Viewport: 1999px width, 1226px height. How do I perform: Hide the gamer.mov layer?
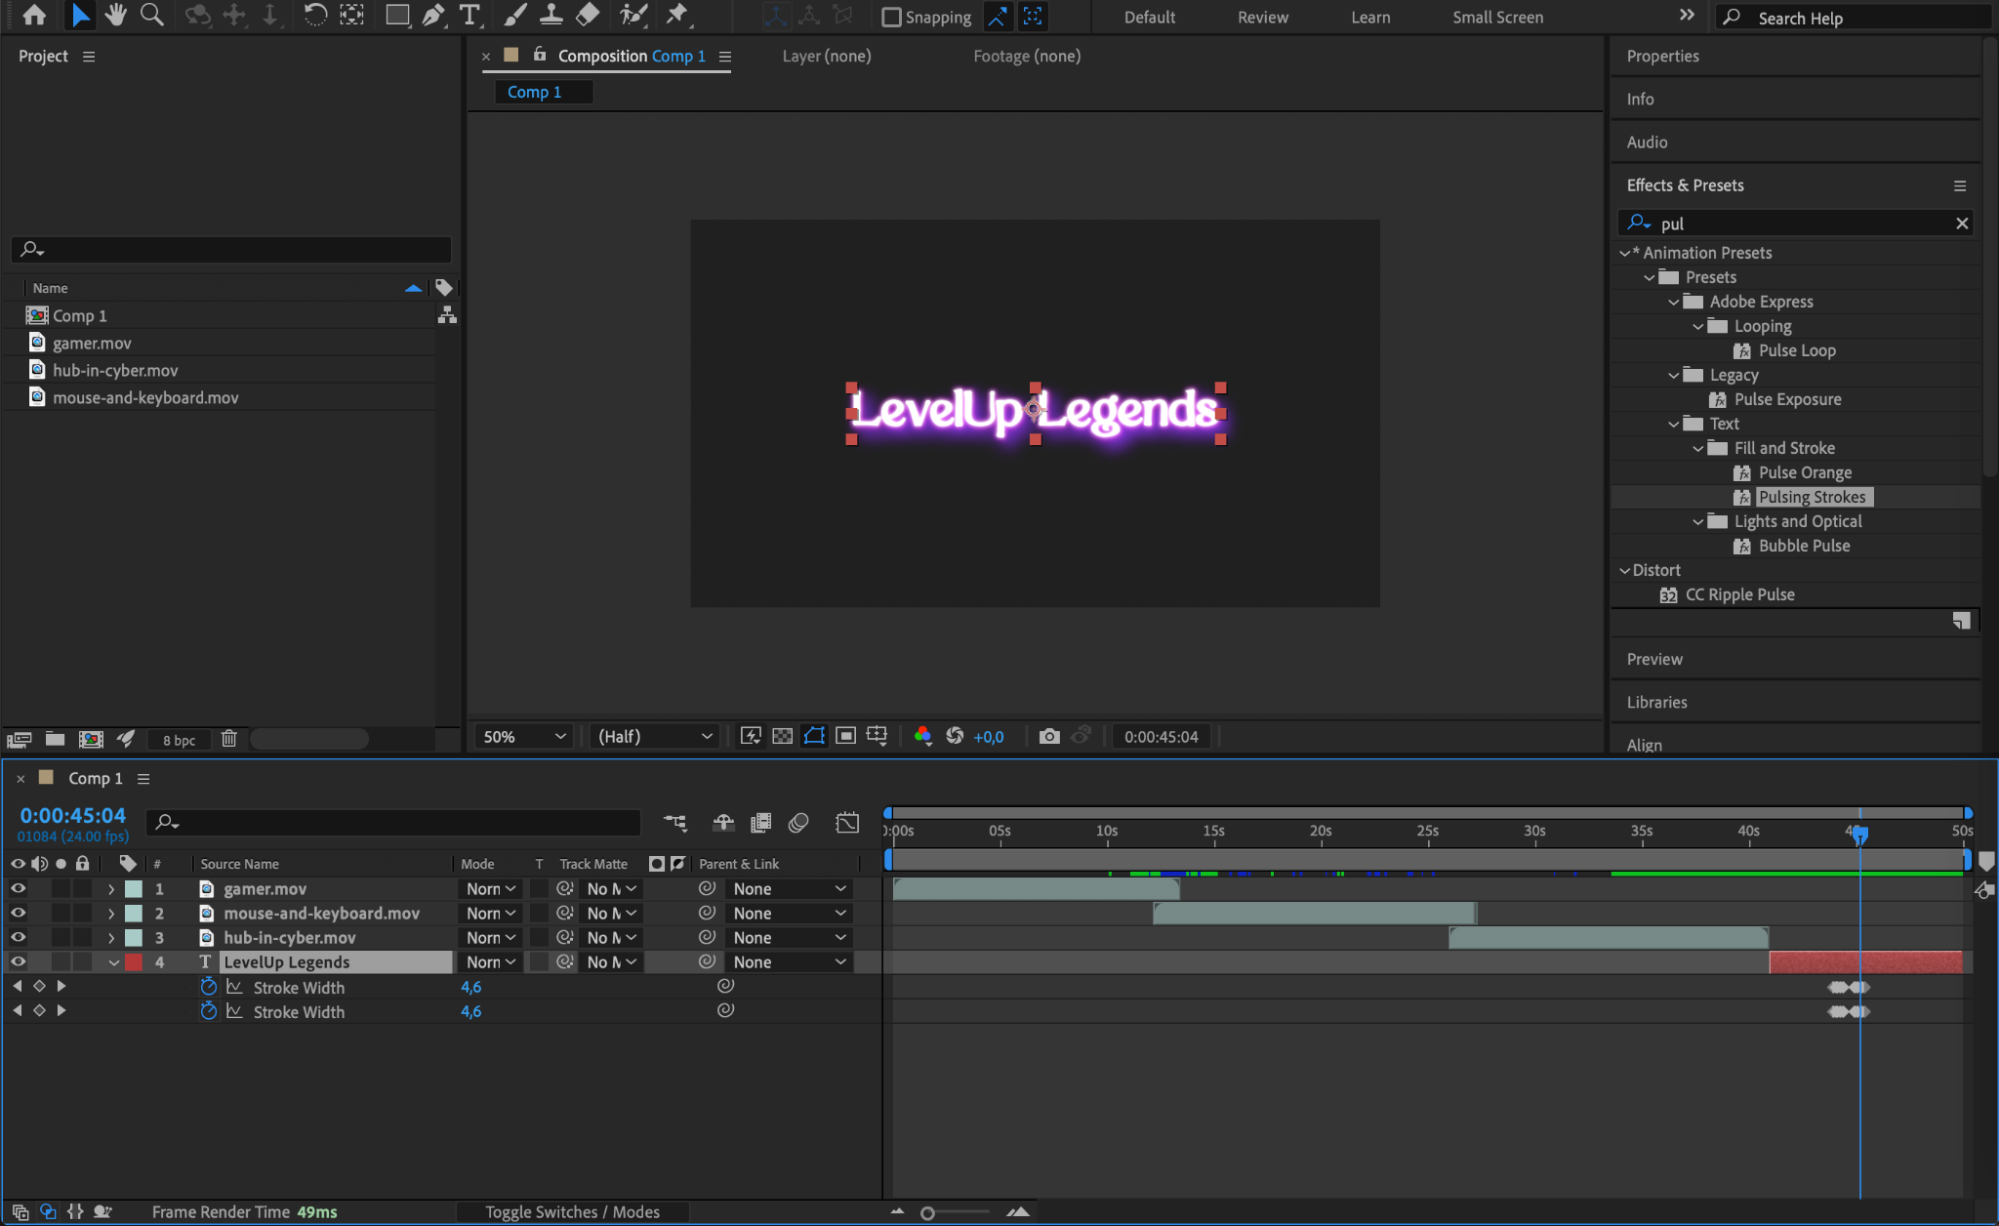coord(18,889)
